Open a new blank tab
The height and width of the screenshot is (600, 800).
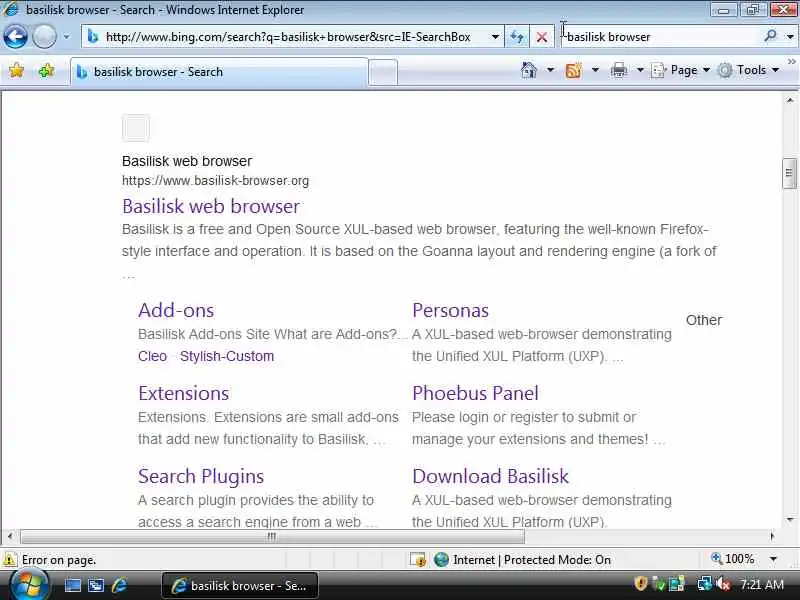[383, 72]
